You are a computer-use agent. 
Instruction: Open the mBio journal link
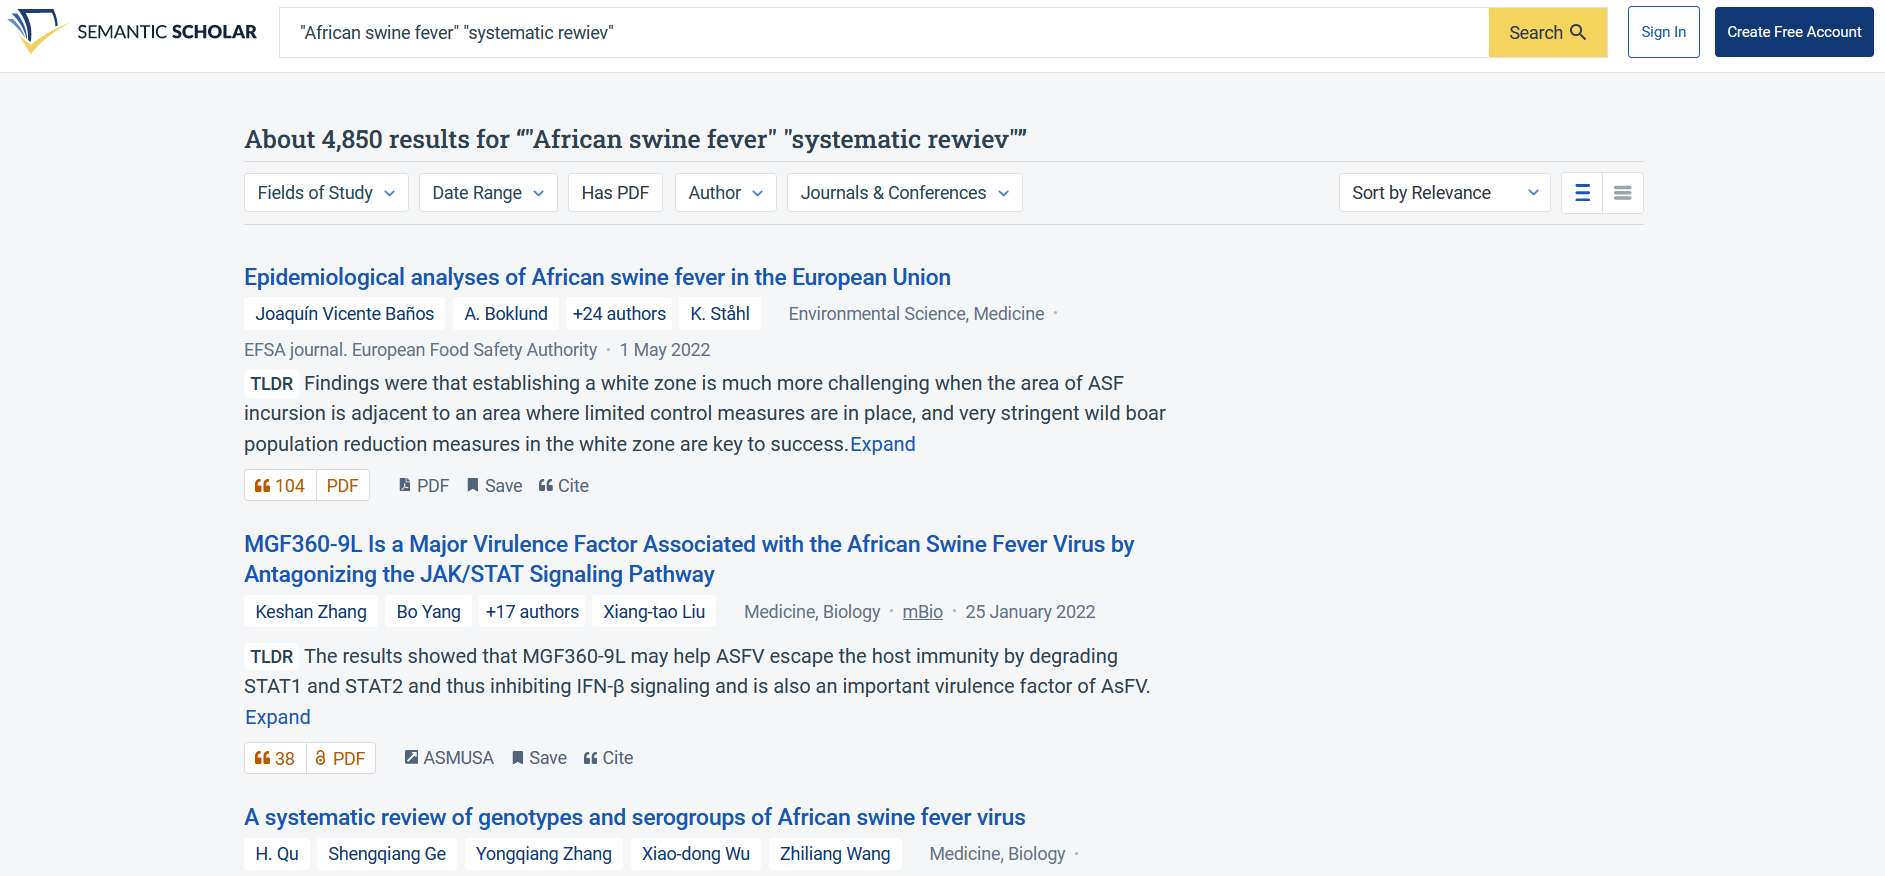922,612
